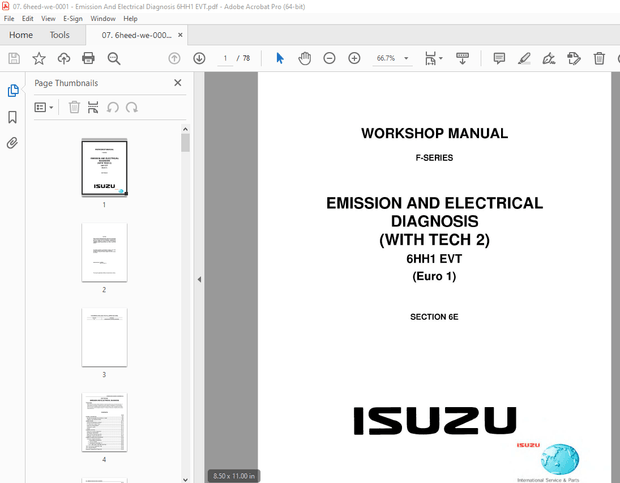Select page 3 thumbnail
Image resolution: width=620 pixels, height=483 pixels.
pyautogui.click(x=104, y=338)
